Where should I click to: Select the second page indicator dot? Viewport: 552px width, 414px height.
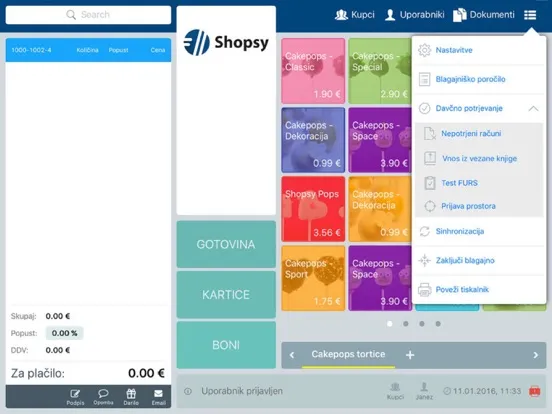tap(406, 324)
